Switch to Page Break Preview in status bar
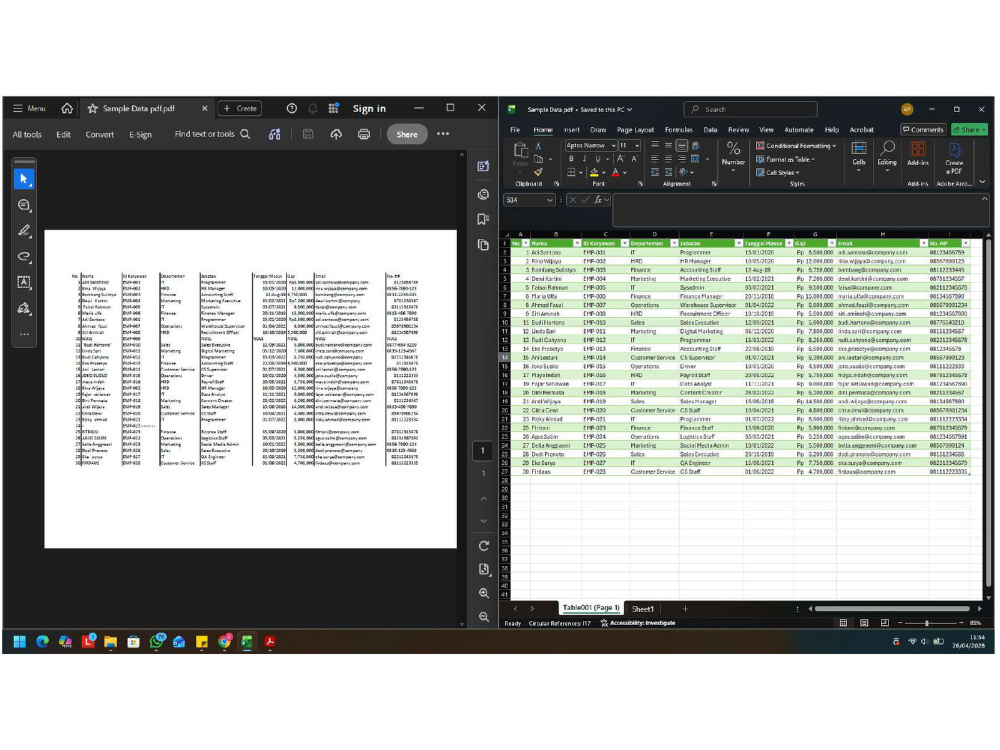Viewport: 1000px width, 750px height. [885, 623]
